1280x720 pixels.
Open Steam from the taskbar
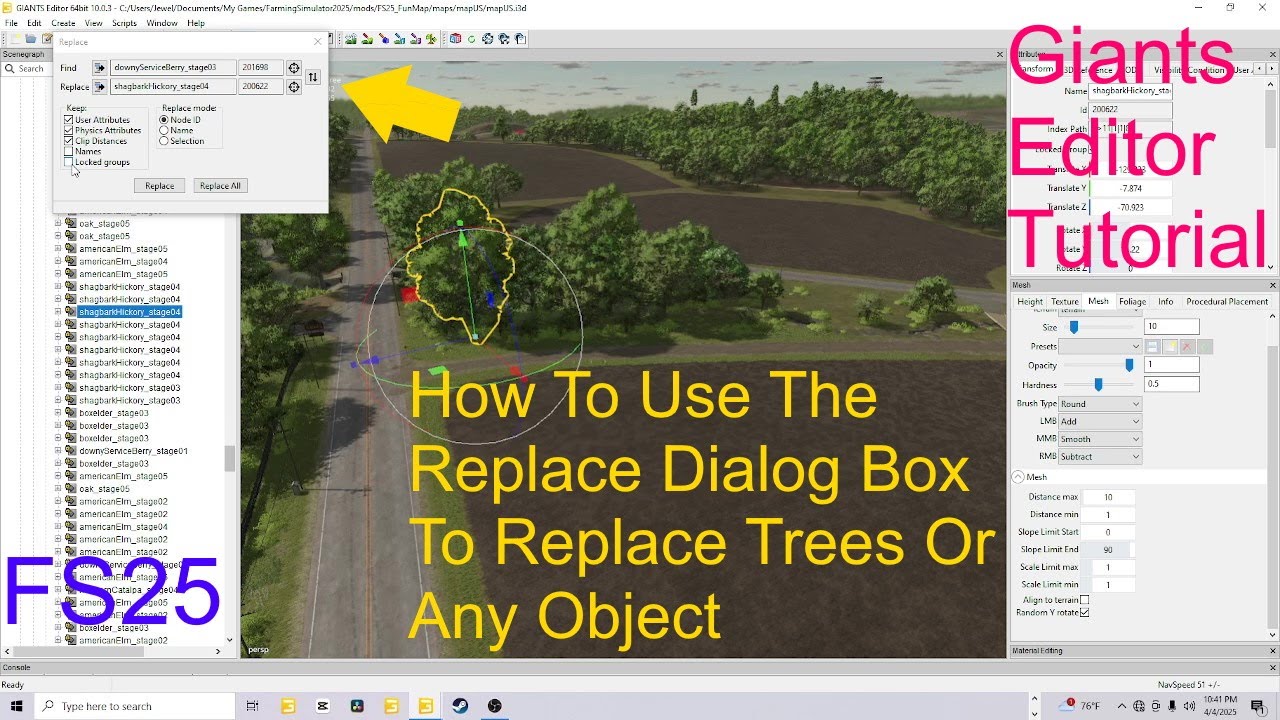tap(460, 706)
